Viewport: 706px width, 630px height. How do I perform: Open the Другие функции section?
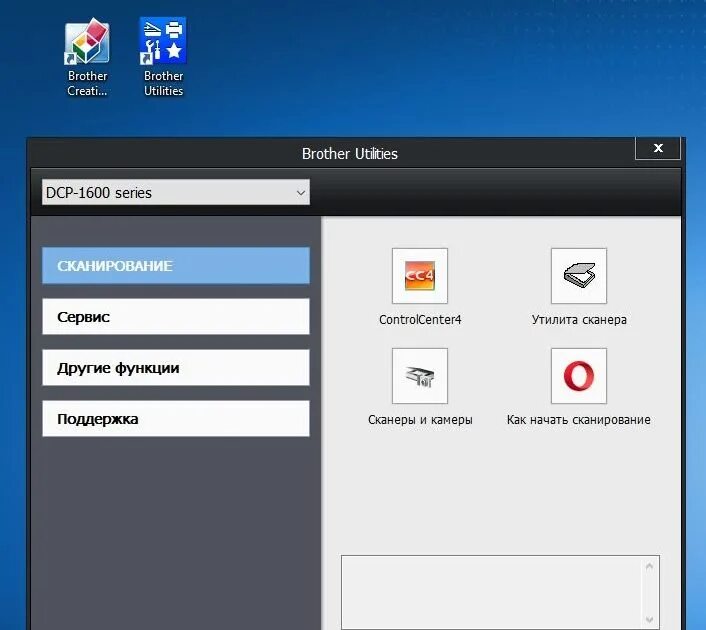pyautogui.click(x=176, y=367)
